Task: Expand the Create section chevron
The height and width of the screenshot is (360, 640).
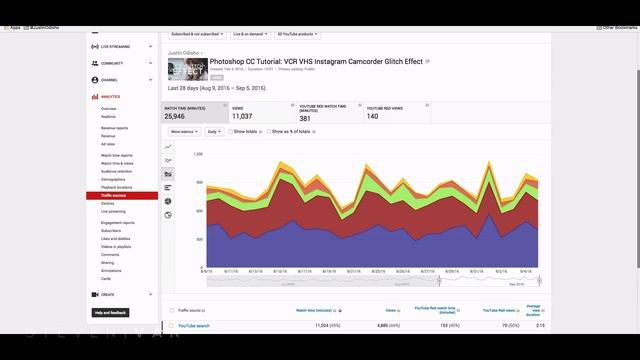Action: click(x=151, y=294)
